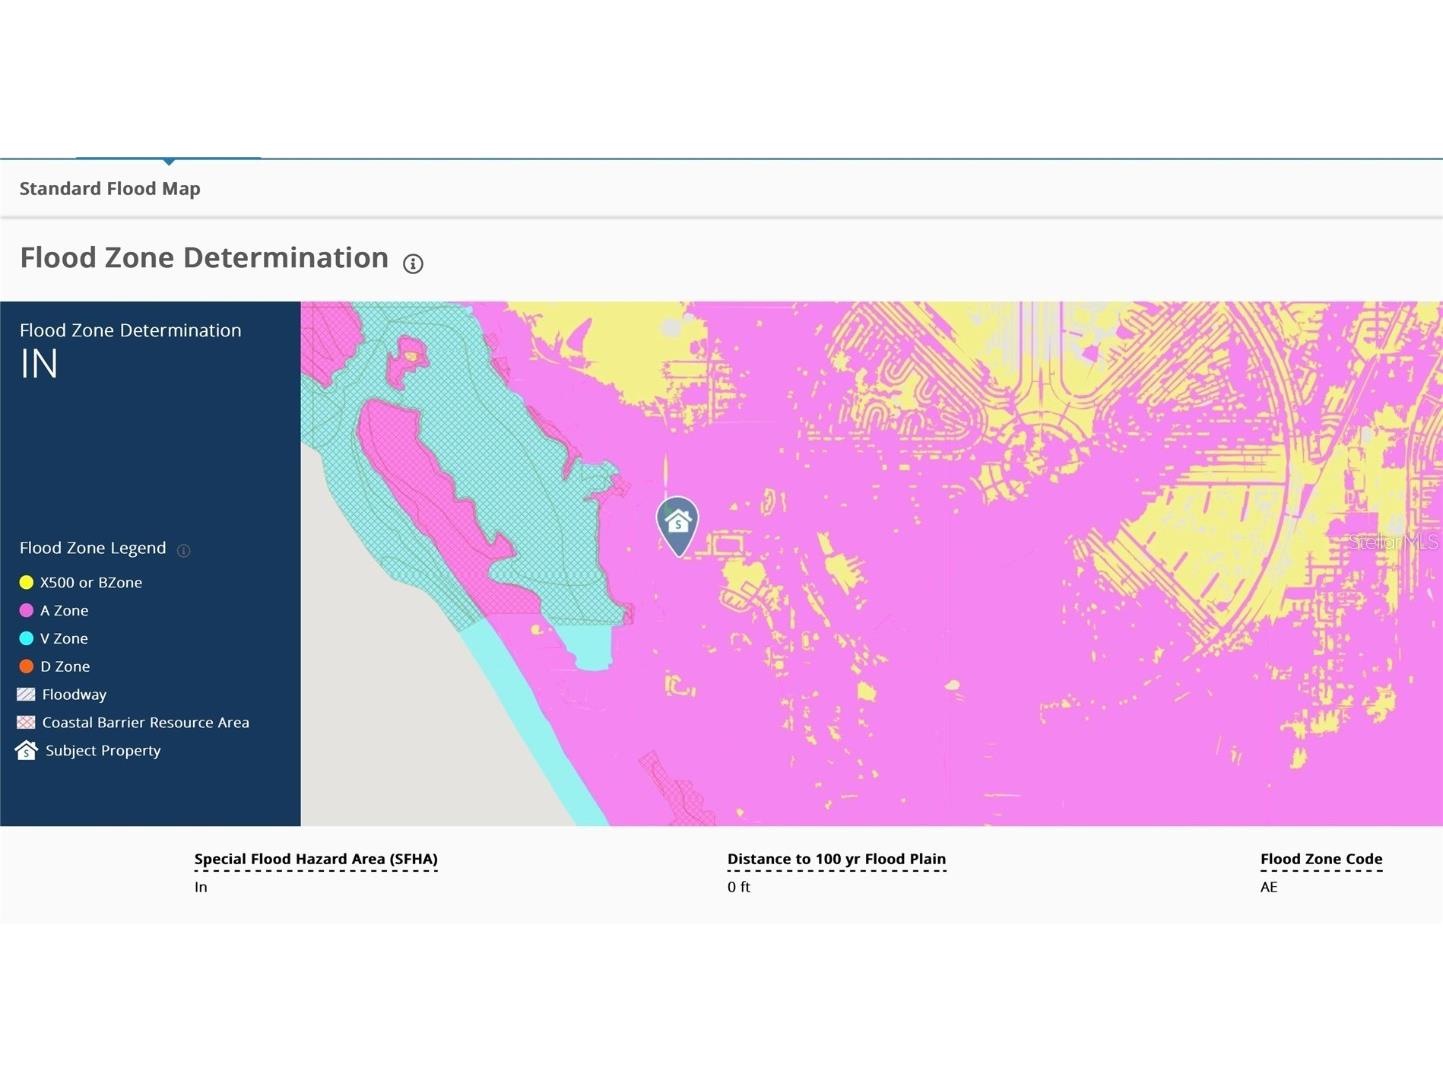
Task: Click the large IN determination text
Action: pyautogui.click(x=39, y=364)
